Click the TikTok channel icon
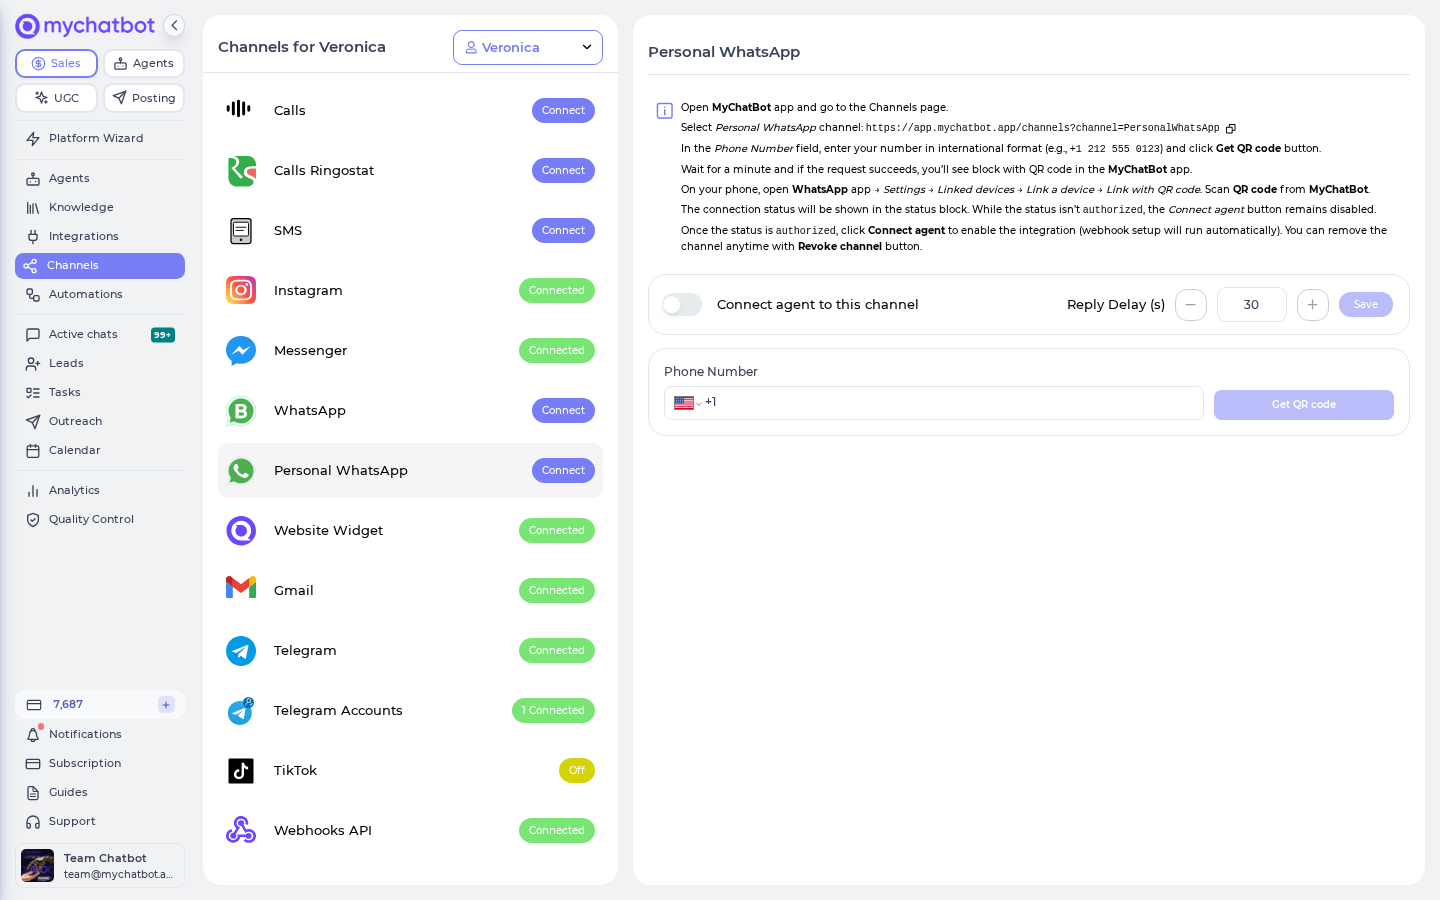The height and width of the screenshot is (900, 1440). tap(241, 771)
